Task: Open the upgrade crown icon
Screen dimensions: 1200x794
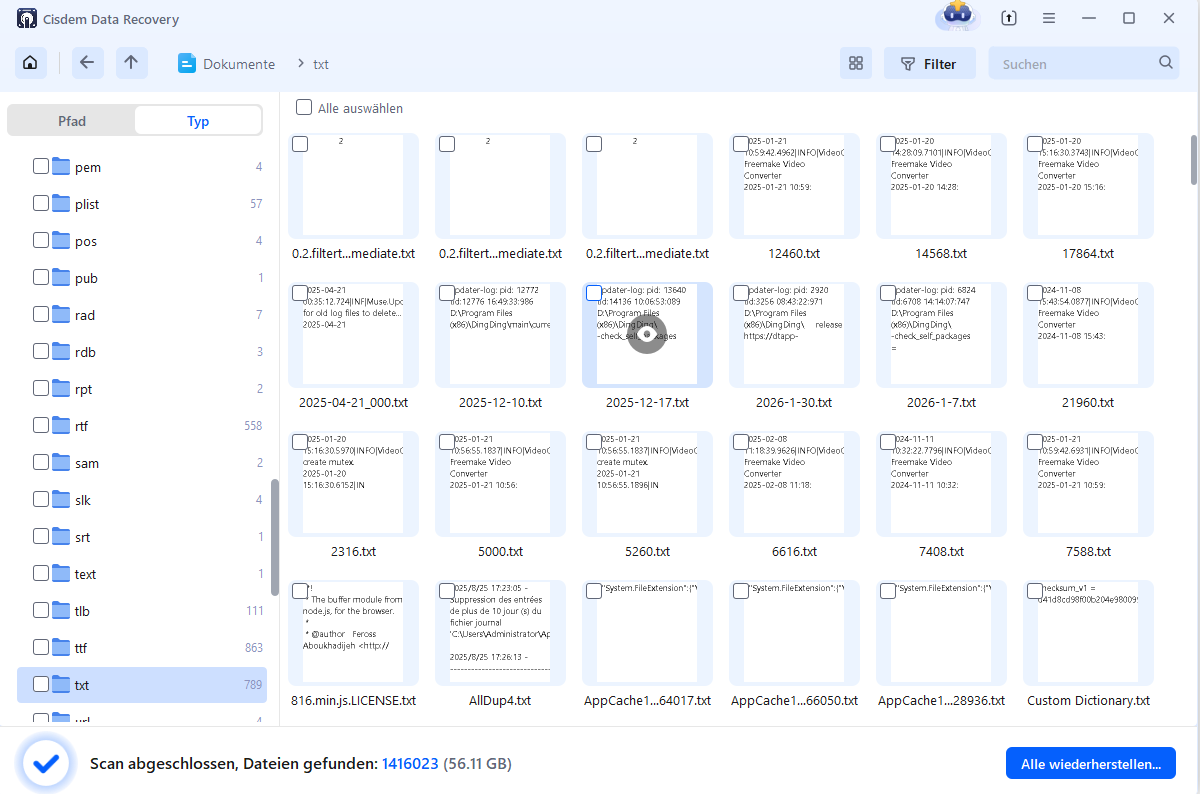Action: pos(956,17)
